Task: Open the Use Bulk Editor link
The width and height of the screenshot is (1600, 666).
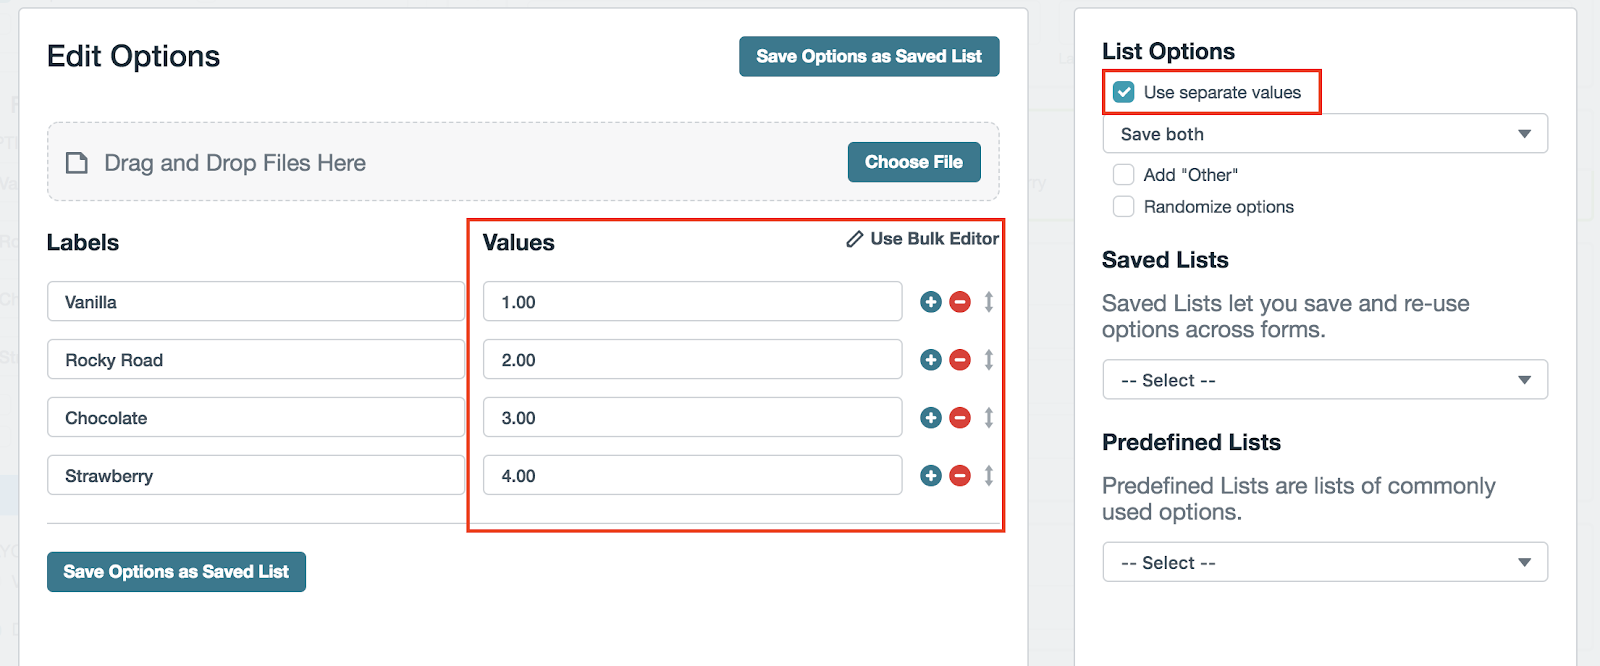Action: (923, 239)
